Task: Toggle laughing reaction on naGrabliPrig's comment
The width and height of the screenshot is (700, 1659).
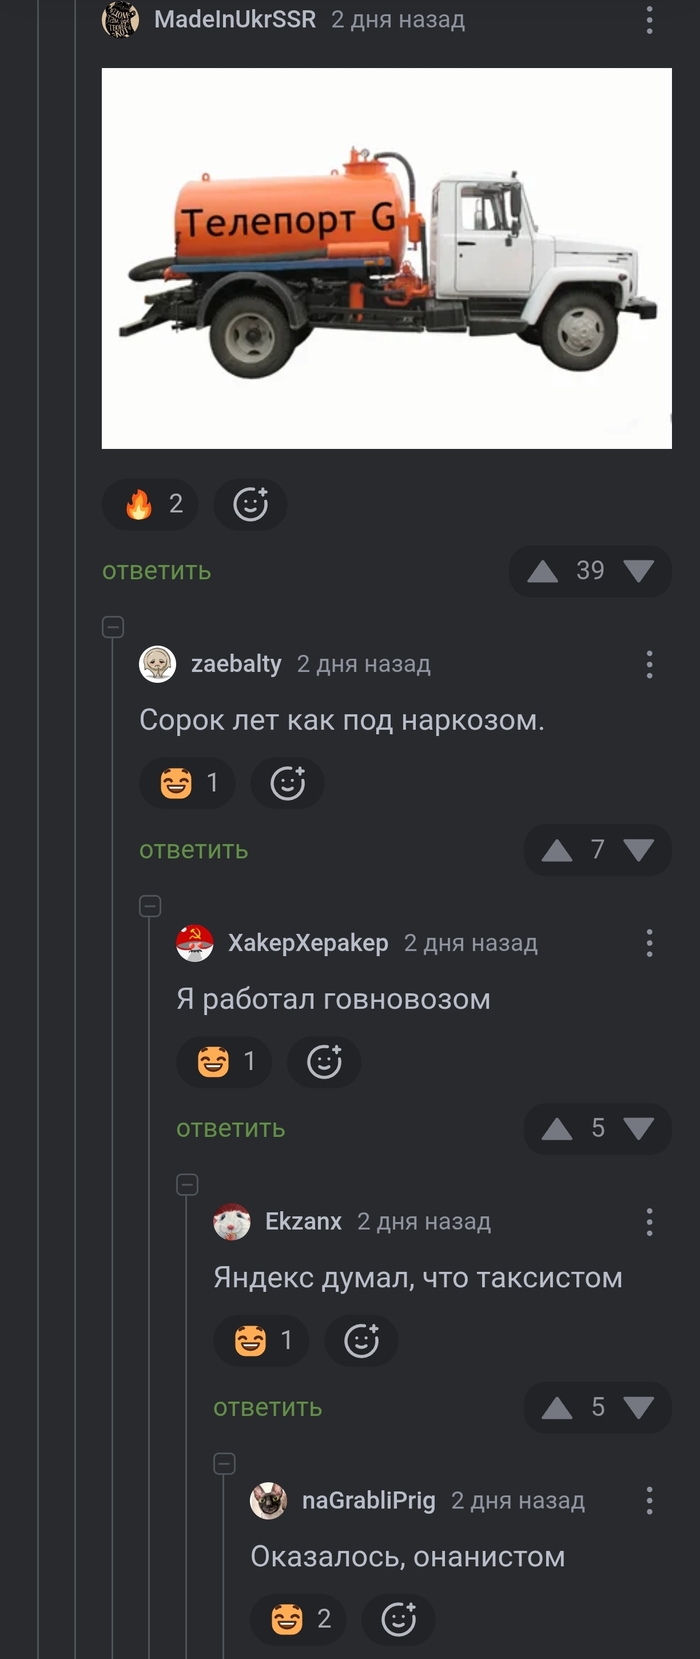Action: tap(298, 1619)
